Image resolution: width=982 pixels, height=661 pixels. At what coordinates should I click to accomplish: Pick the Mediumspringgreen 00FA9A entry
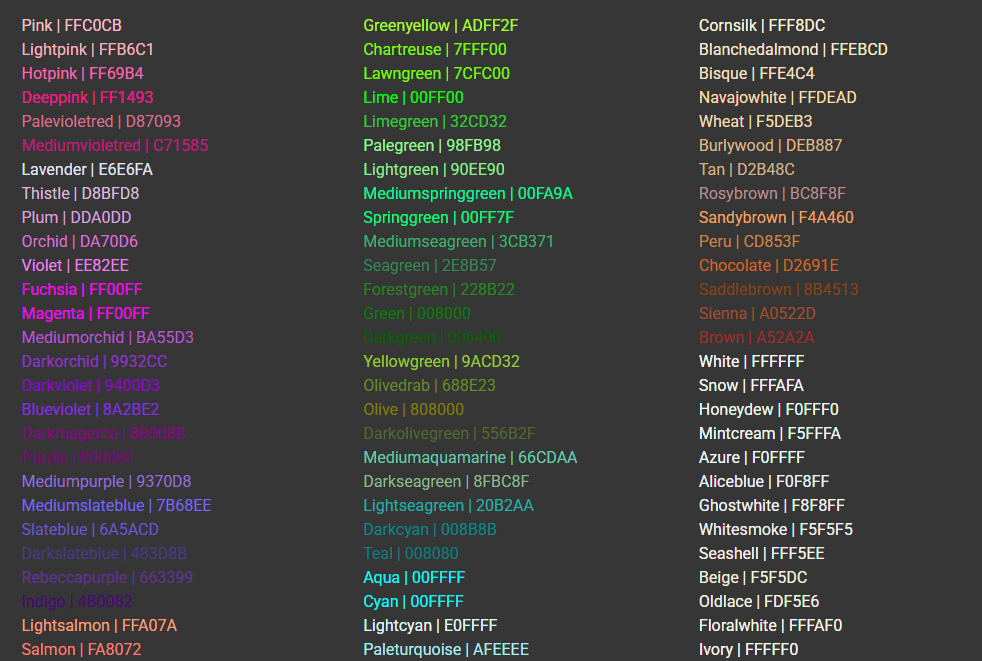(468, 193)
